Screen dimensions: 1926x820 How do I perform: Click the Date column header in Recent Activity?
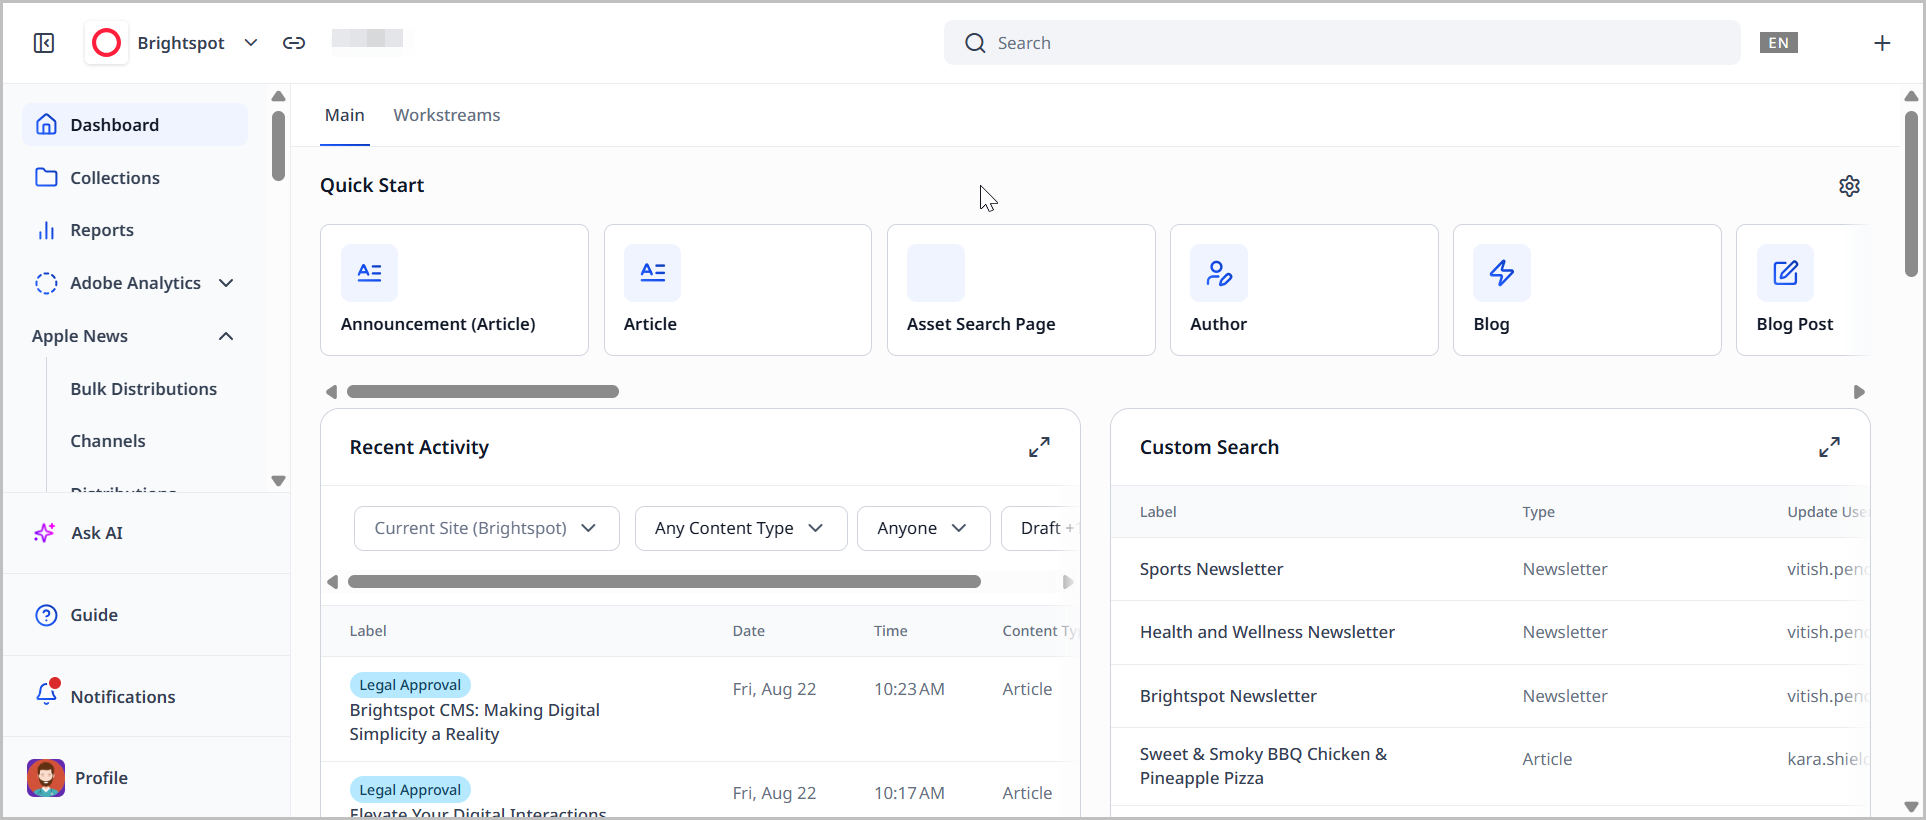748,631
